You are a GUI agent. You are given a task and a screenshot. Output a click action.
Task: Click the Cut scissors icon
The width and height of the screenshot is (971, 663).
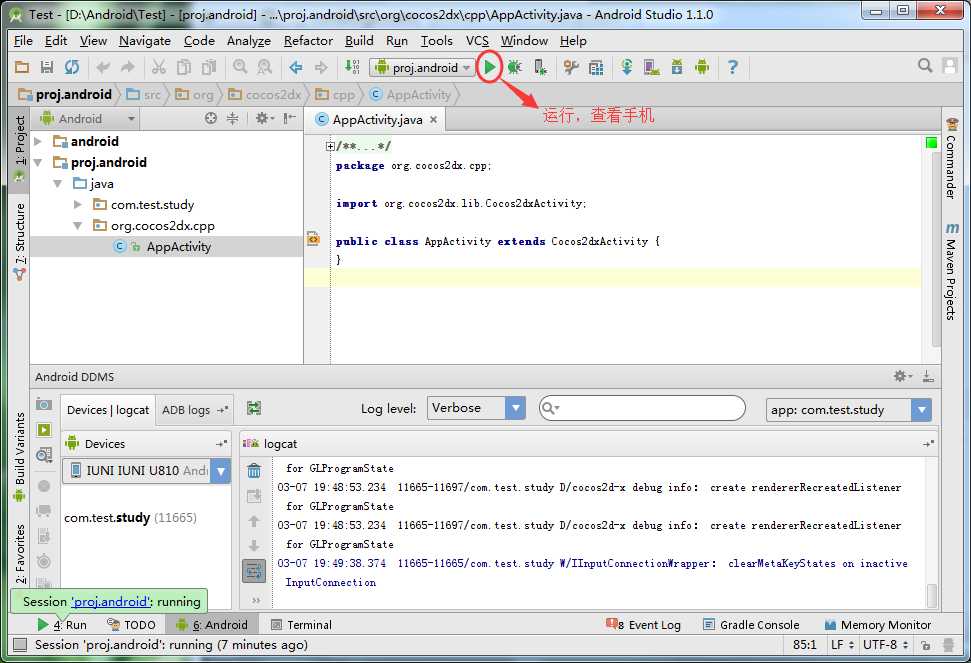[x=159, y=67]
